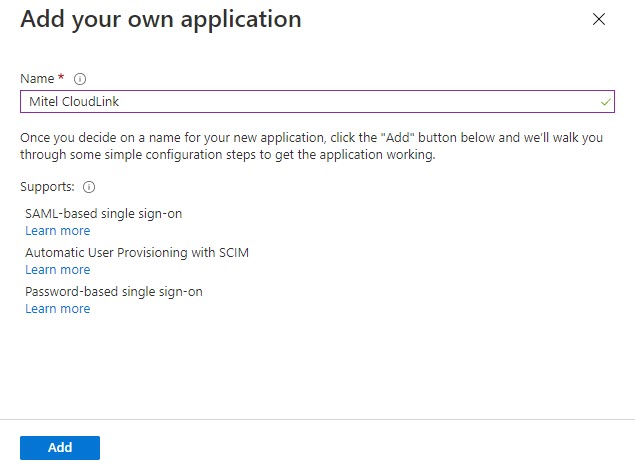The width and height of the screenshot is (635, 476).
Task: Click the green validation checkmark in Name field
Action: coord(605,102)
